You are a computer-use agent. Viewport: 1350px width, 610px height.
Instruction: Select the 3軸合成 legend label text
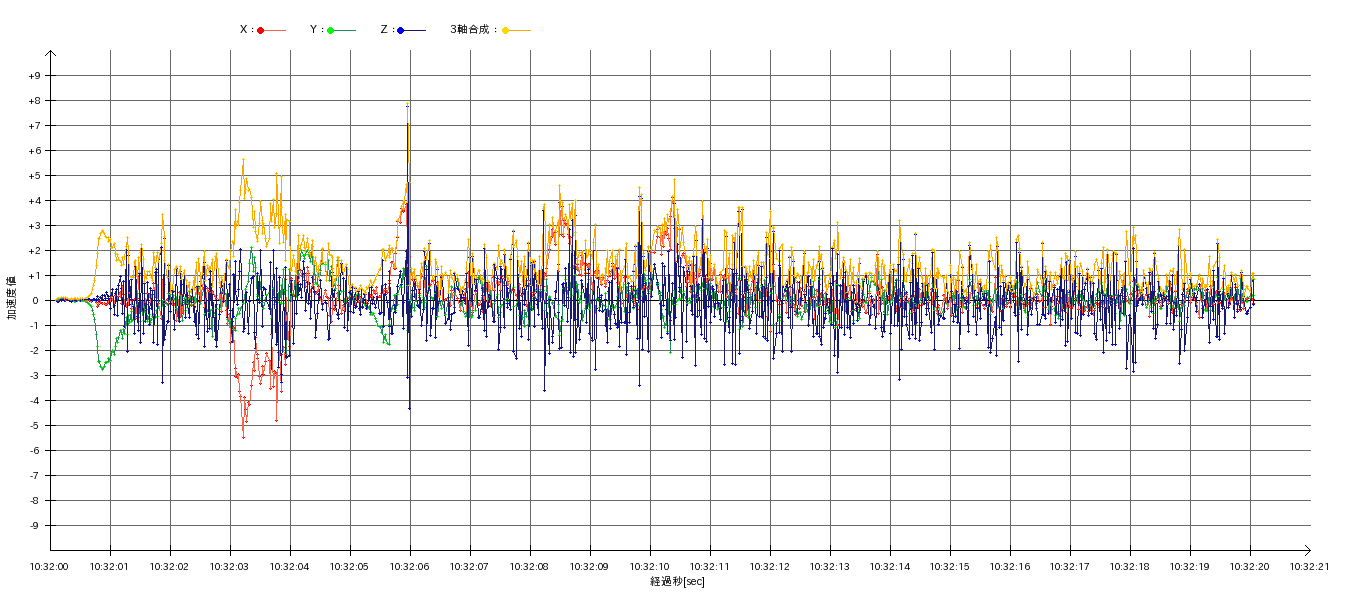point(473,30)
